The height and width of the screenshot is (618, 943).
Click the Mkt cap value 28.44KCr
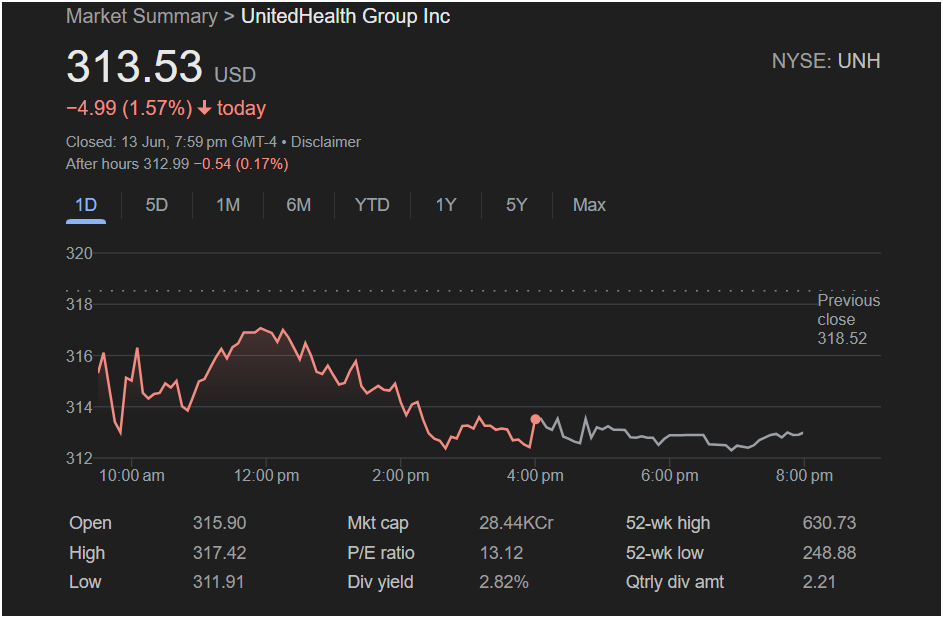516,523
